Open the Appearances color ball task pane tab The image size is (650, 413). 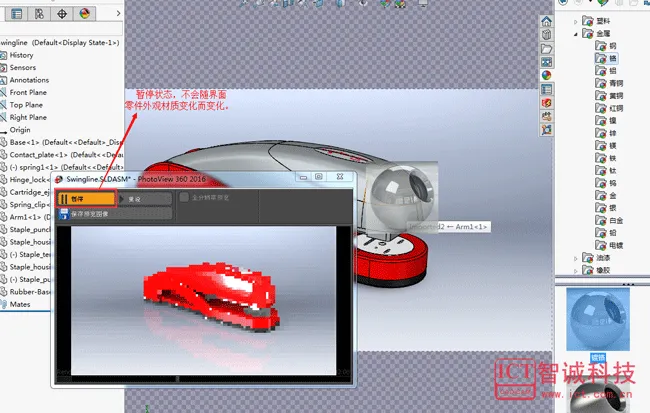(x=546, y=75)
